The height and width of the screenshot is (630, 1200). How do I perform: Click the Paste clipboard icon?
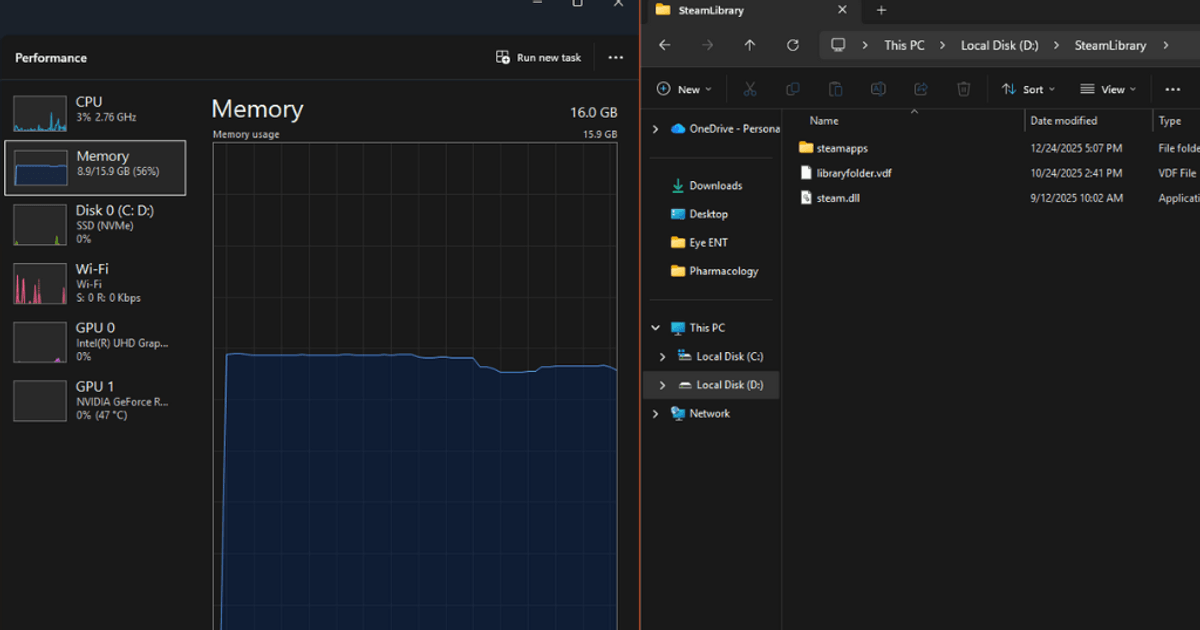tap(836, 89)
